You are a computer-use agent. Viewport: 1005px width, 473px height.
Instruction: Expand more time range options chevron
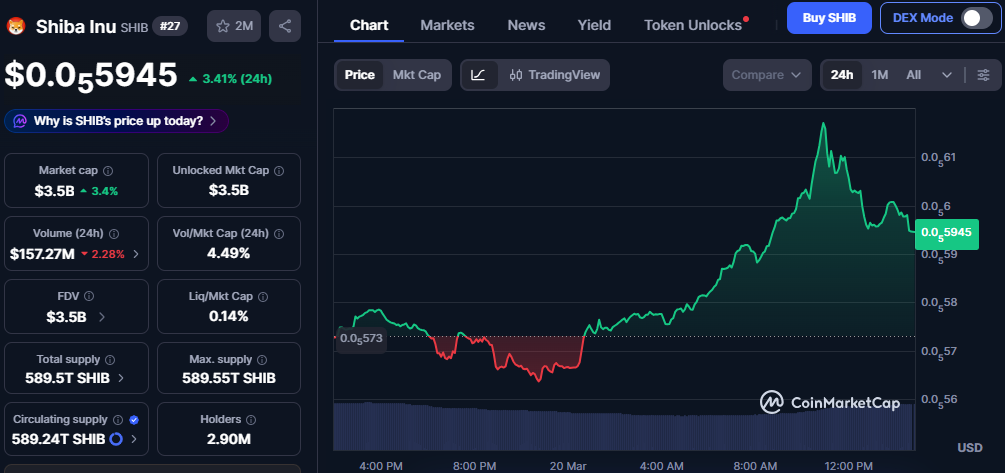[947, 75]
